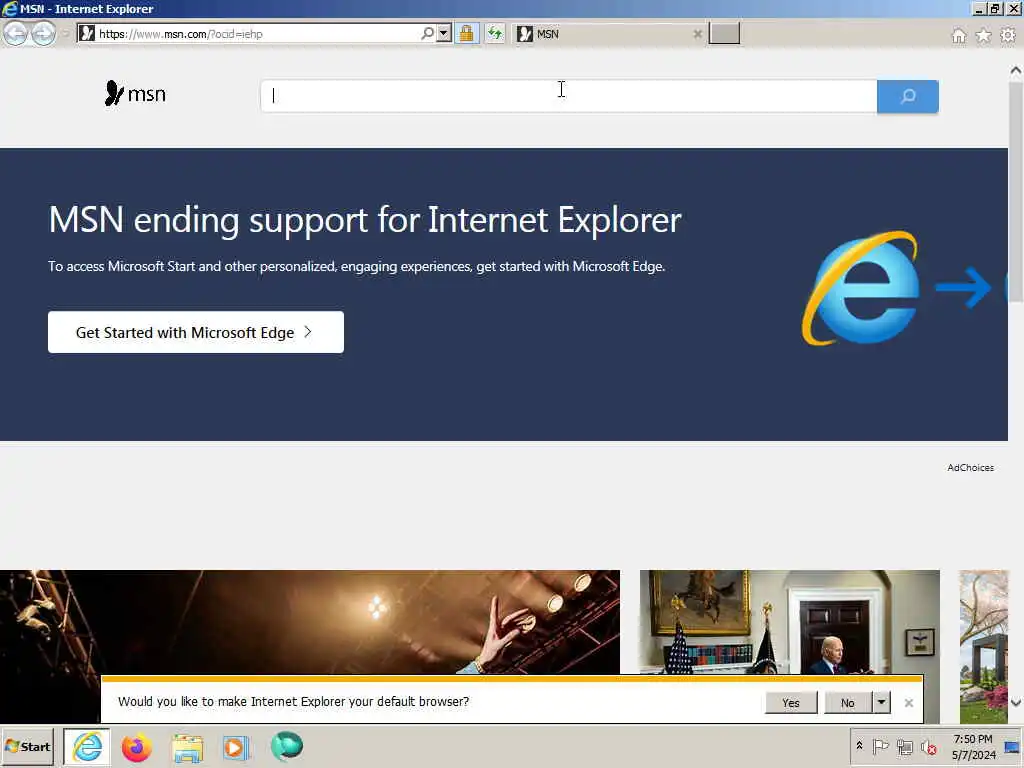1024x768 pixels.
Task: Click the Internet Explorer title bar icon
Action: click(10, 8)
